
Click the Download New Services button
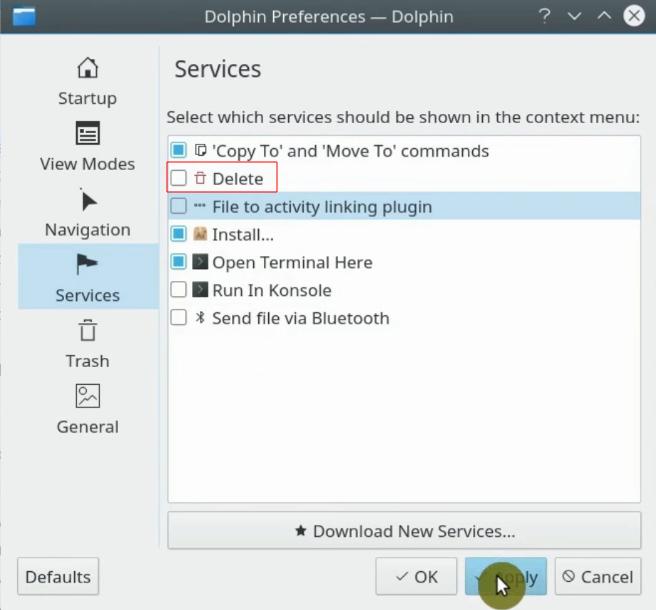404,531
